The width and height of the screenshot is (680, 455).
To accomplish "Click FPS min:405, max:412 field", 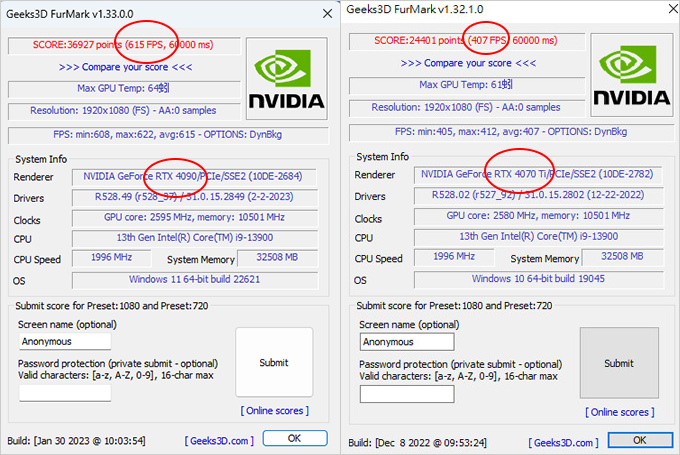I will [x=512, y=132].
